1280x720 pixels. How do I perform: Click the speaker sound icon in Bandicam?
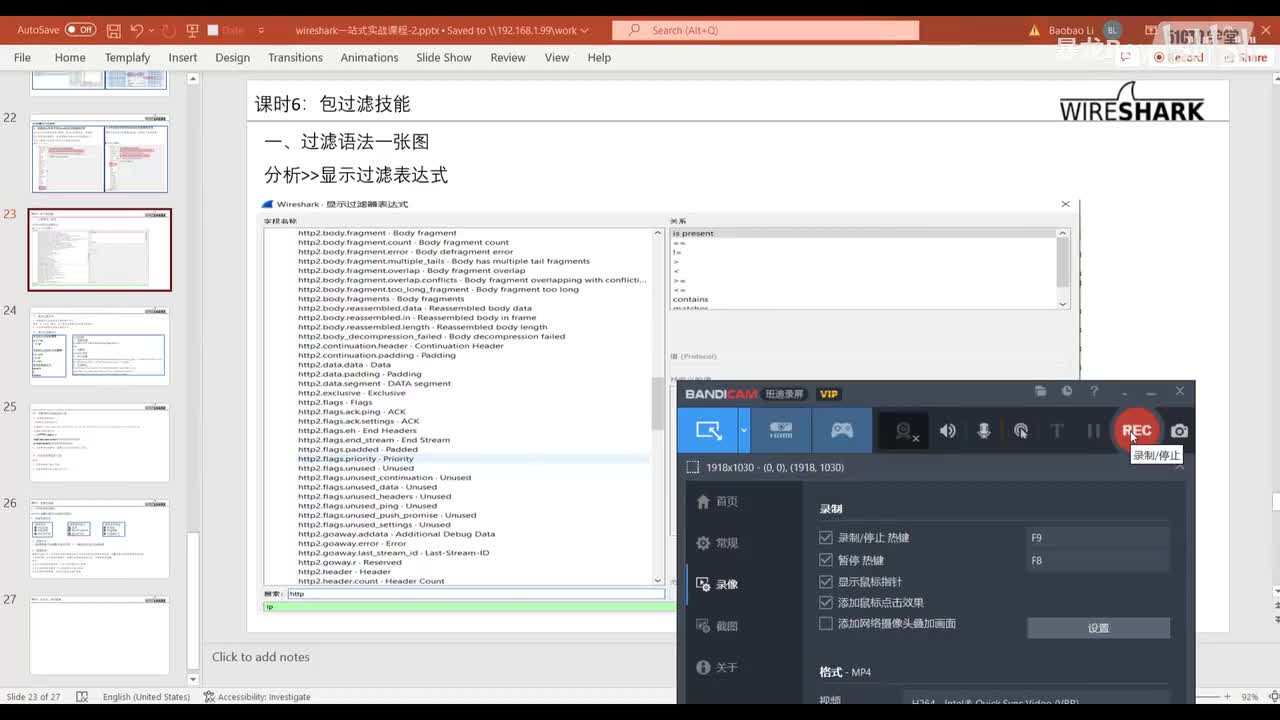(x=947, y=431)
